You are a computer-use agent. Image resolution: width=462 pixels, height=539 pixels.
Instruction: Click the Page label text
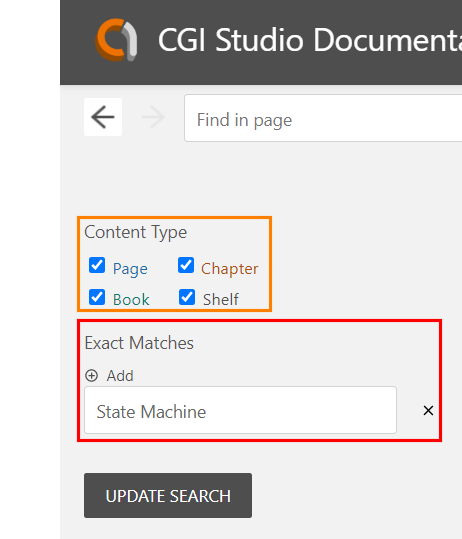pos(130,269)
